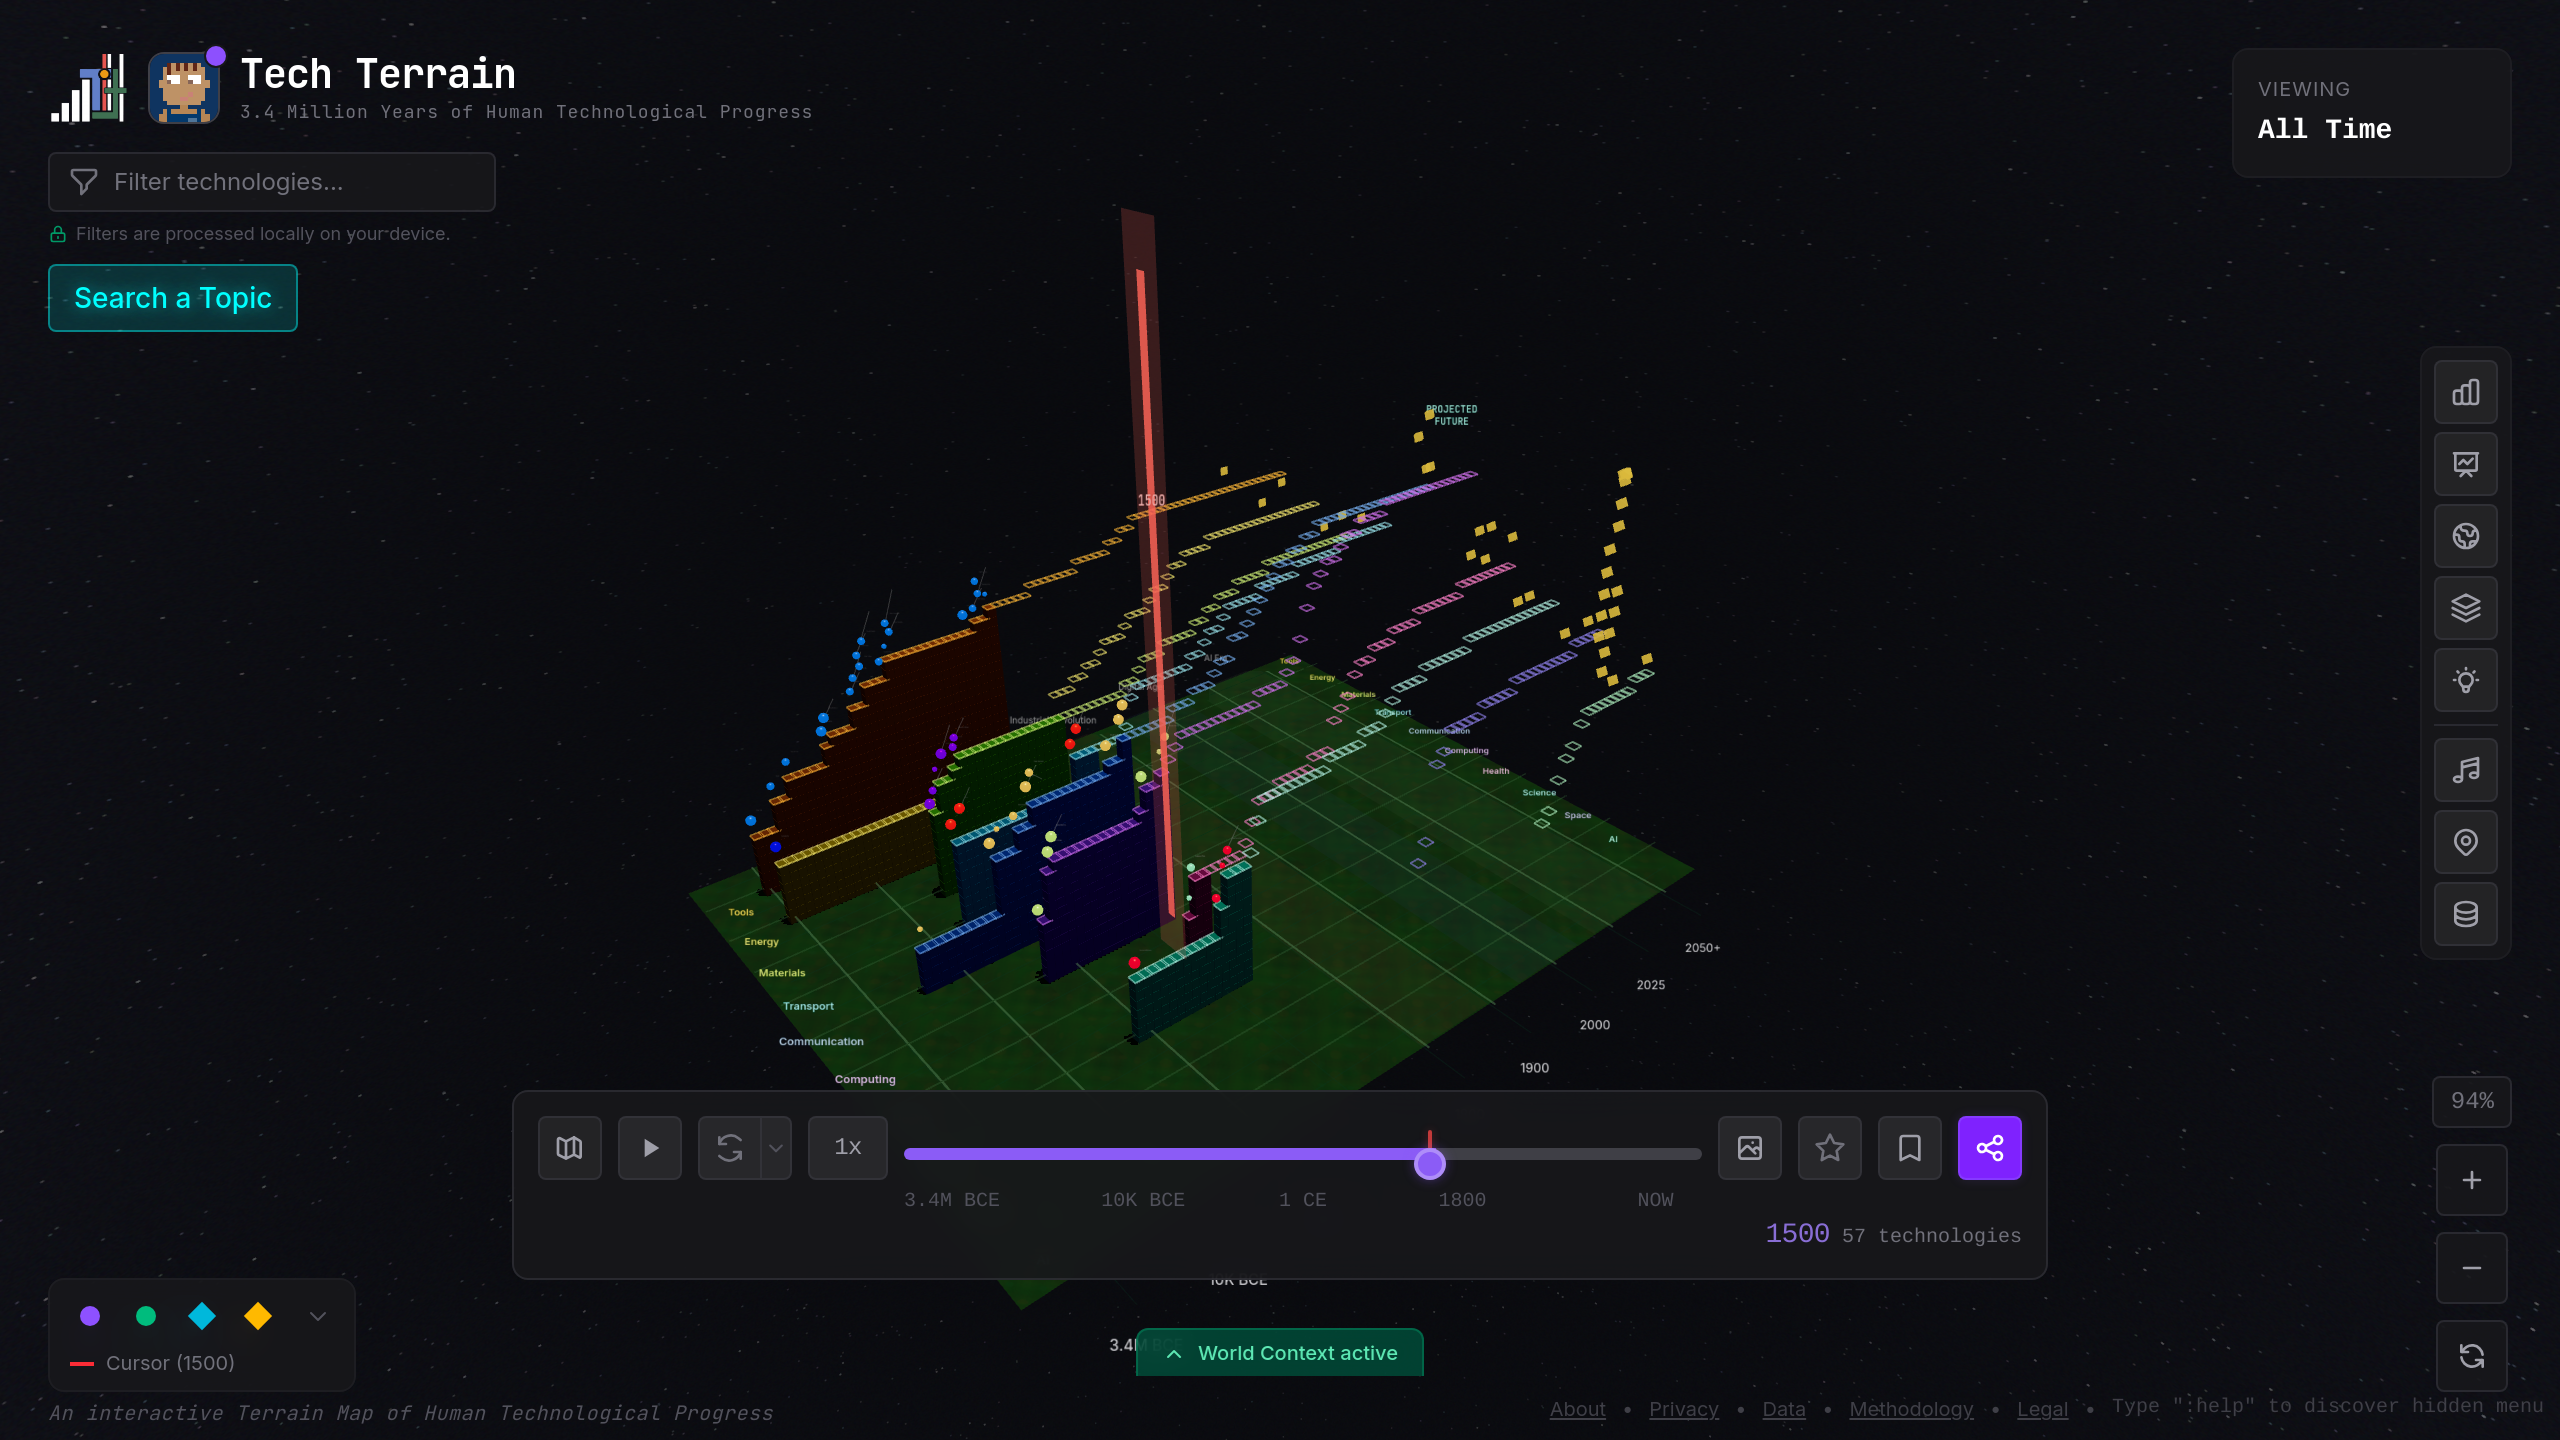Click the purple share button
Viewport: 2560px width, 1440px height.
[1989, 1148]
